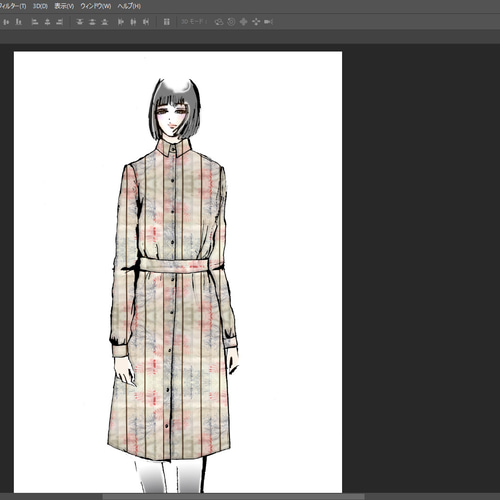Click the align bottom edges icon
The height and width of the screenshot is (500, 500).
pyautogui.click(x=19, y=22)
